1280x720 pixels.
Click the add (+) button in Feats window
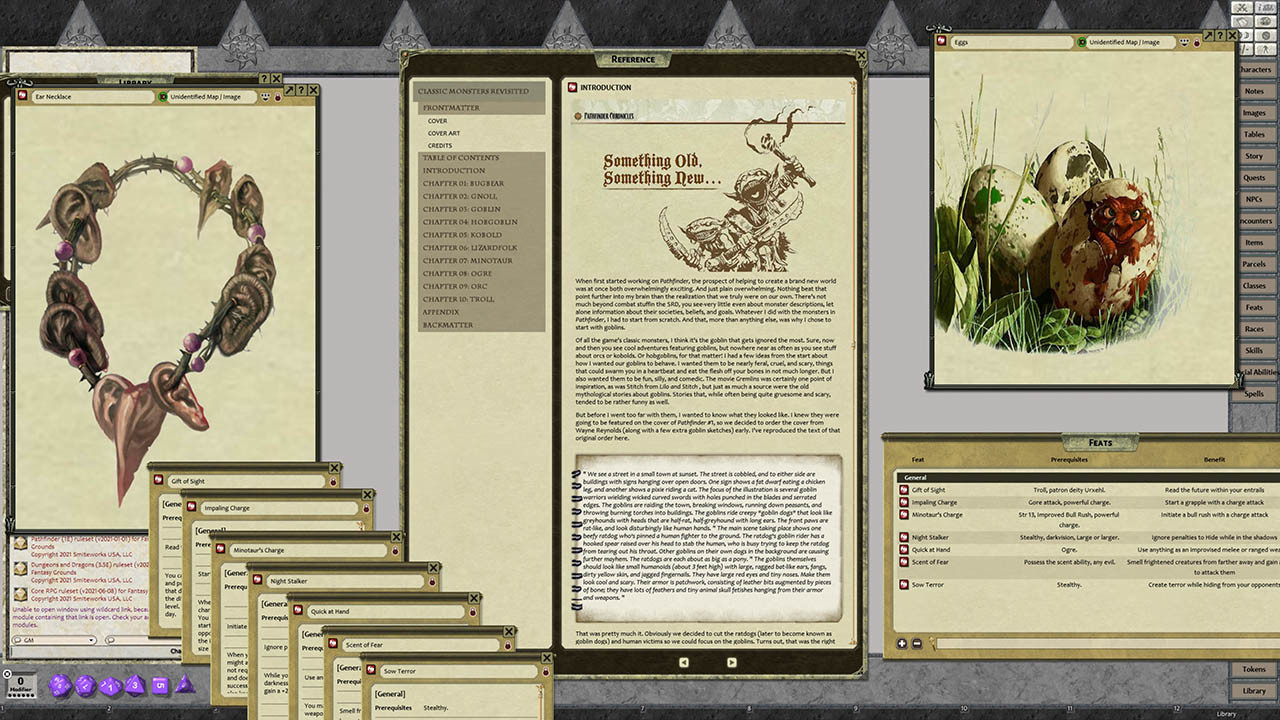click(902, 643)
